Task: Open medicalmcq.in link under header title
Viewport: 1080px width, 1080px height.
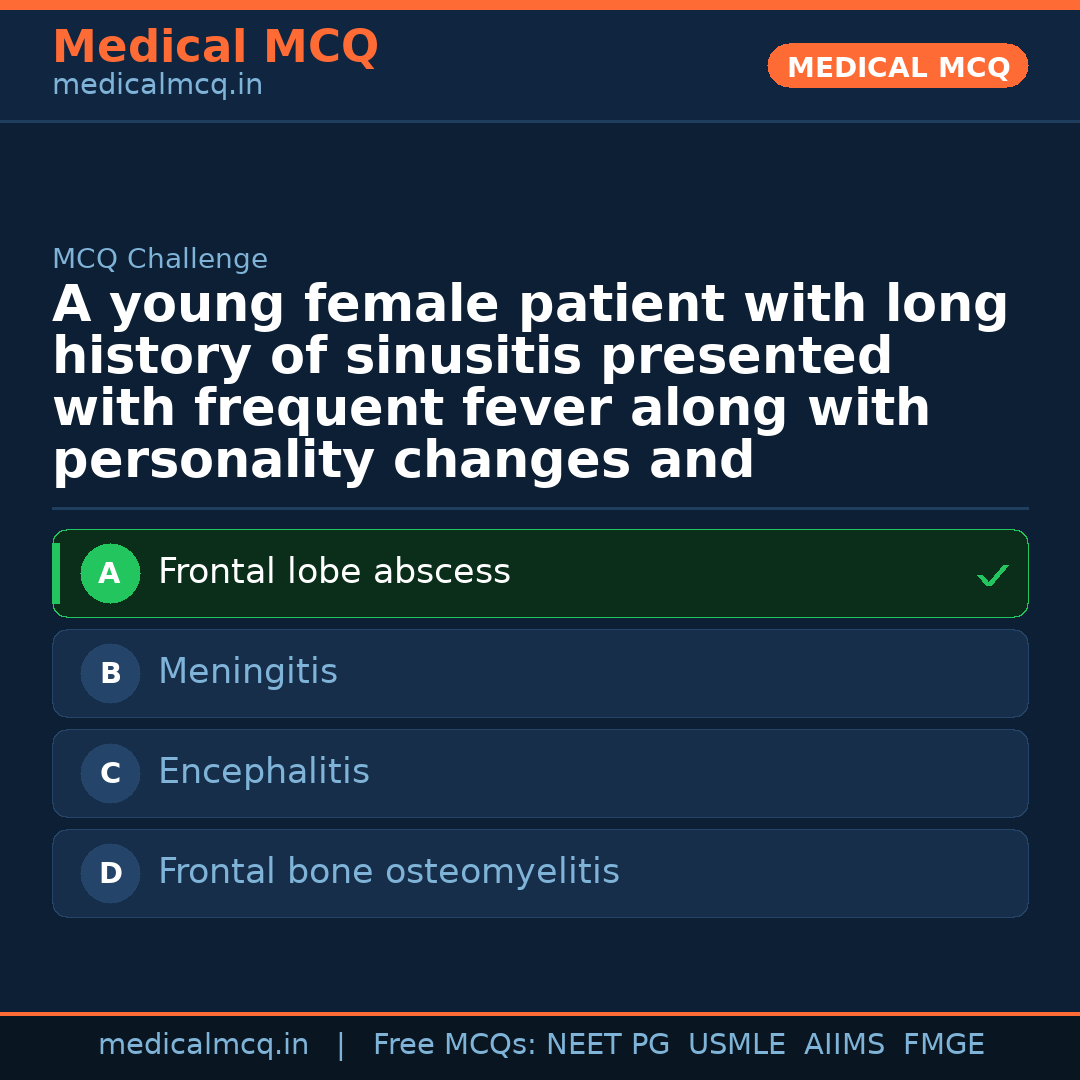Action: (x=157, y=86)
